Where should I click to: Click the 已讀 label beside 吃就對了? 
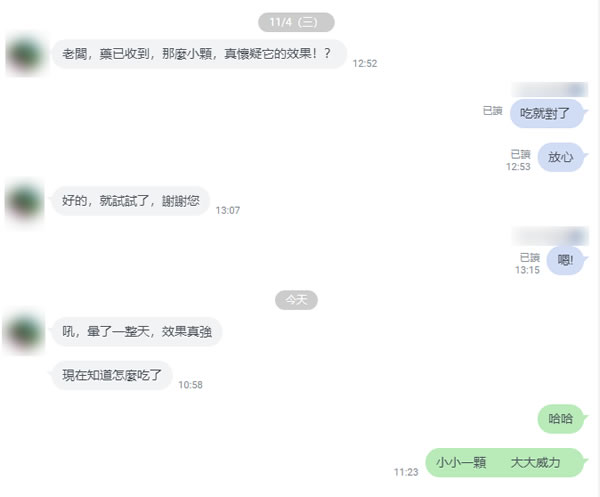coord(492,111)
